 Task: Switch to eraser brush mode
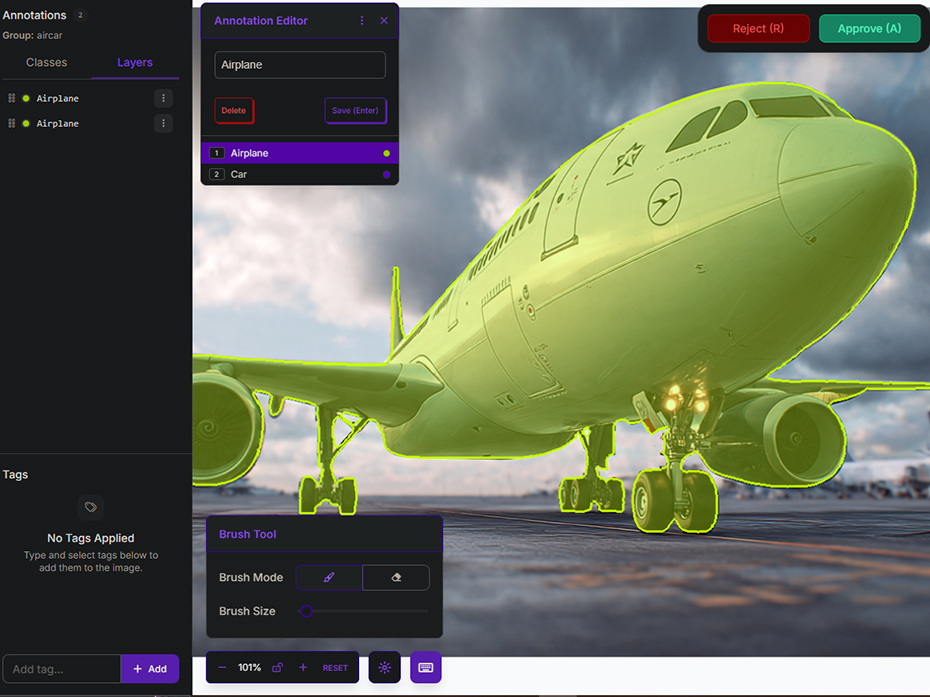tap(396, 577)
